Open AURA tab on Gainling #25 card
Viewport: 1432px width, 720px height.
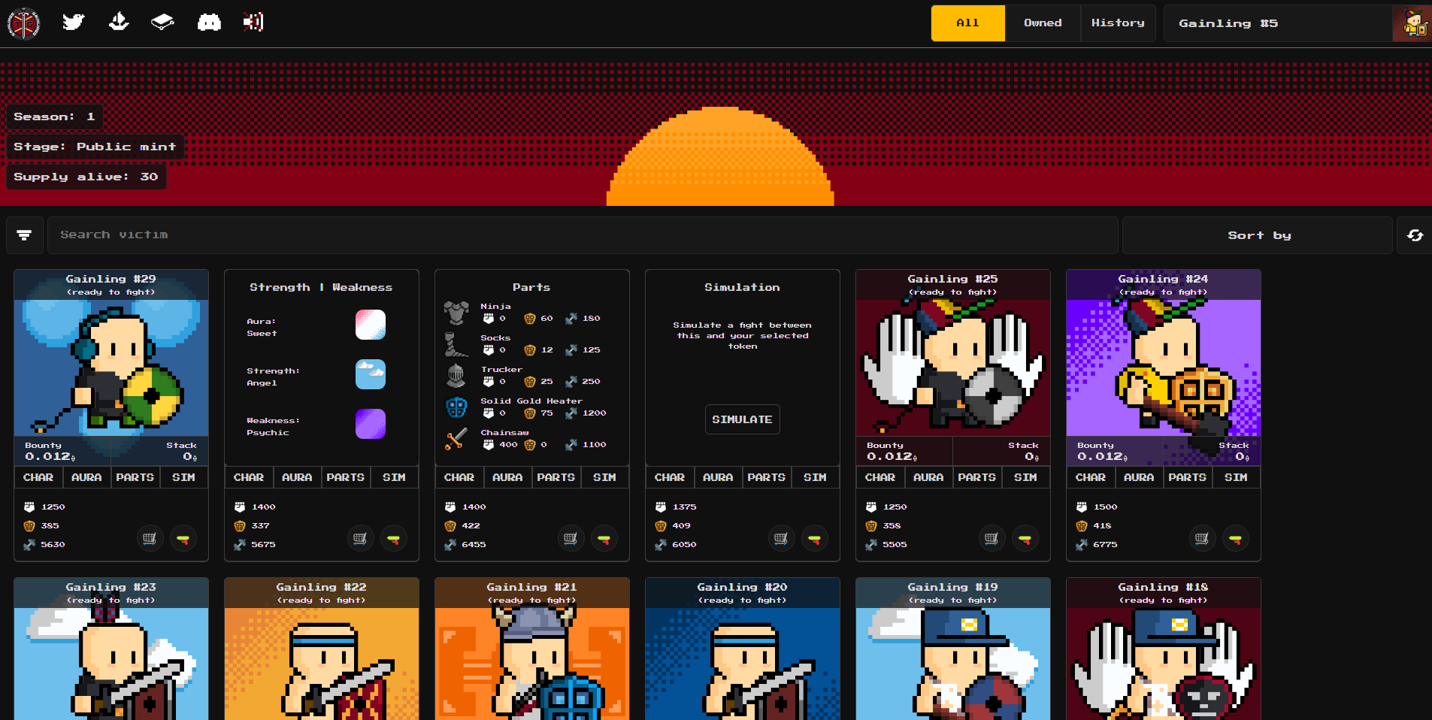[928, 478]
